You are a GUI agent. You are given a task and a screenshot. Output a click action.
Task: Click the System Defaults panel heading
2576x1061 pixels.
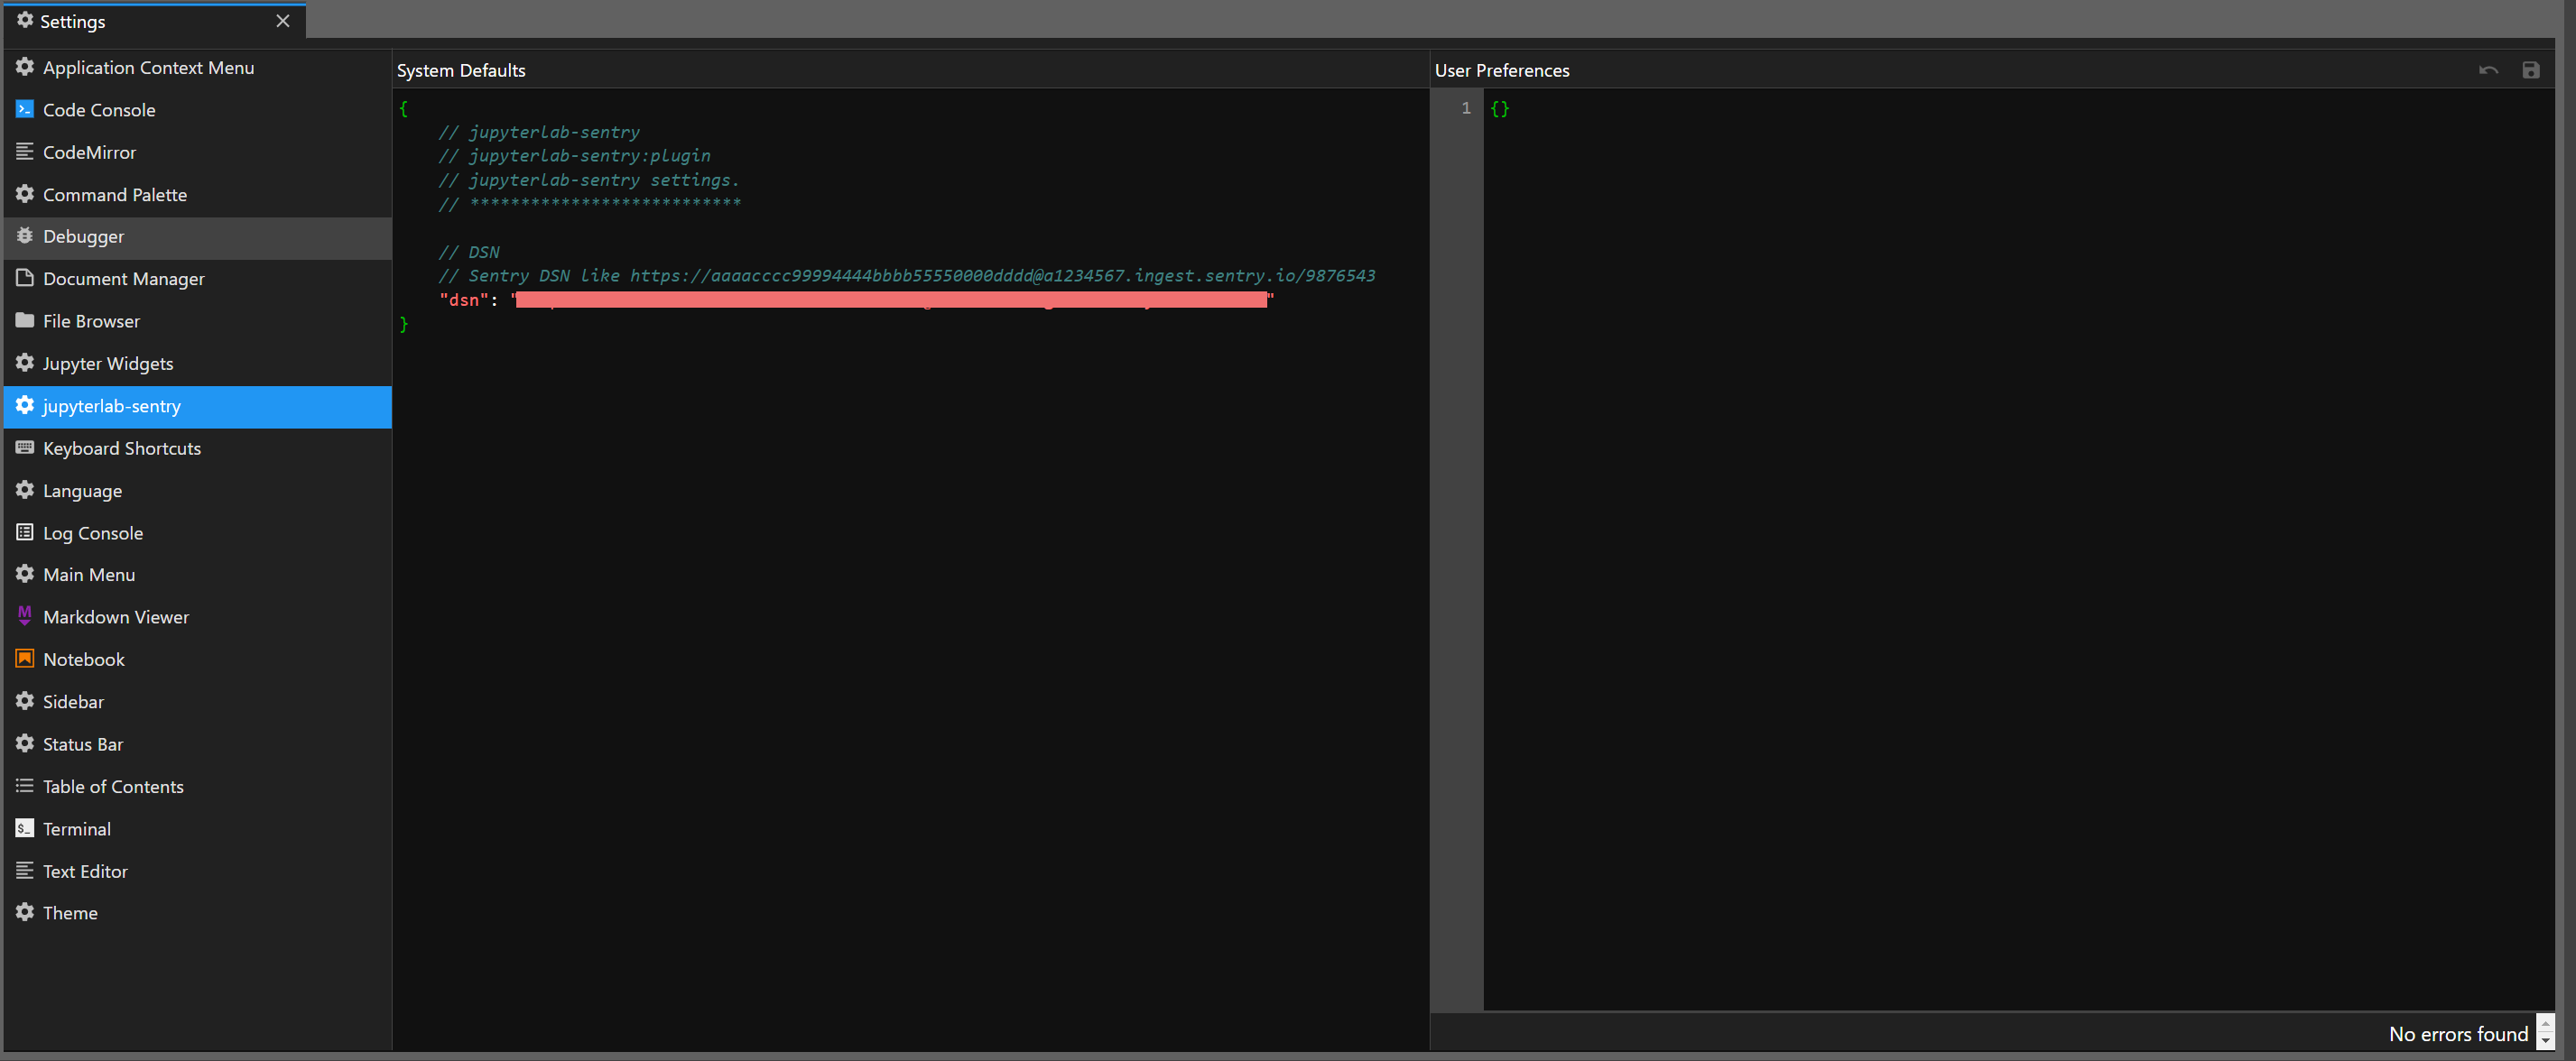461,70
